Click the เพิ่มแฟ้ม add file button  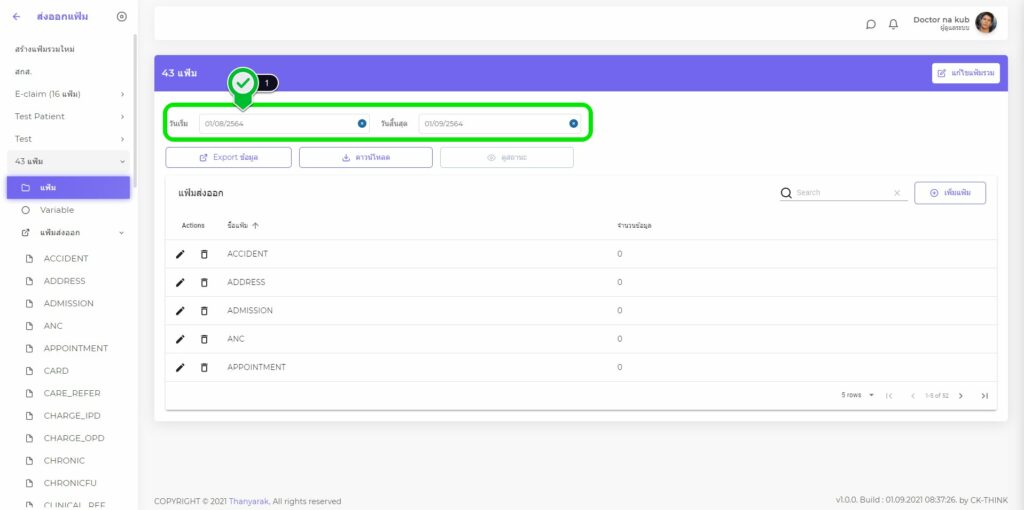click(950, 193)
